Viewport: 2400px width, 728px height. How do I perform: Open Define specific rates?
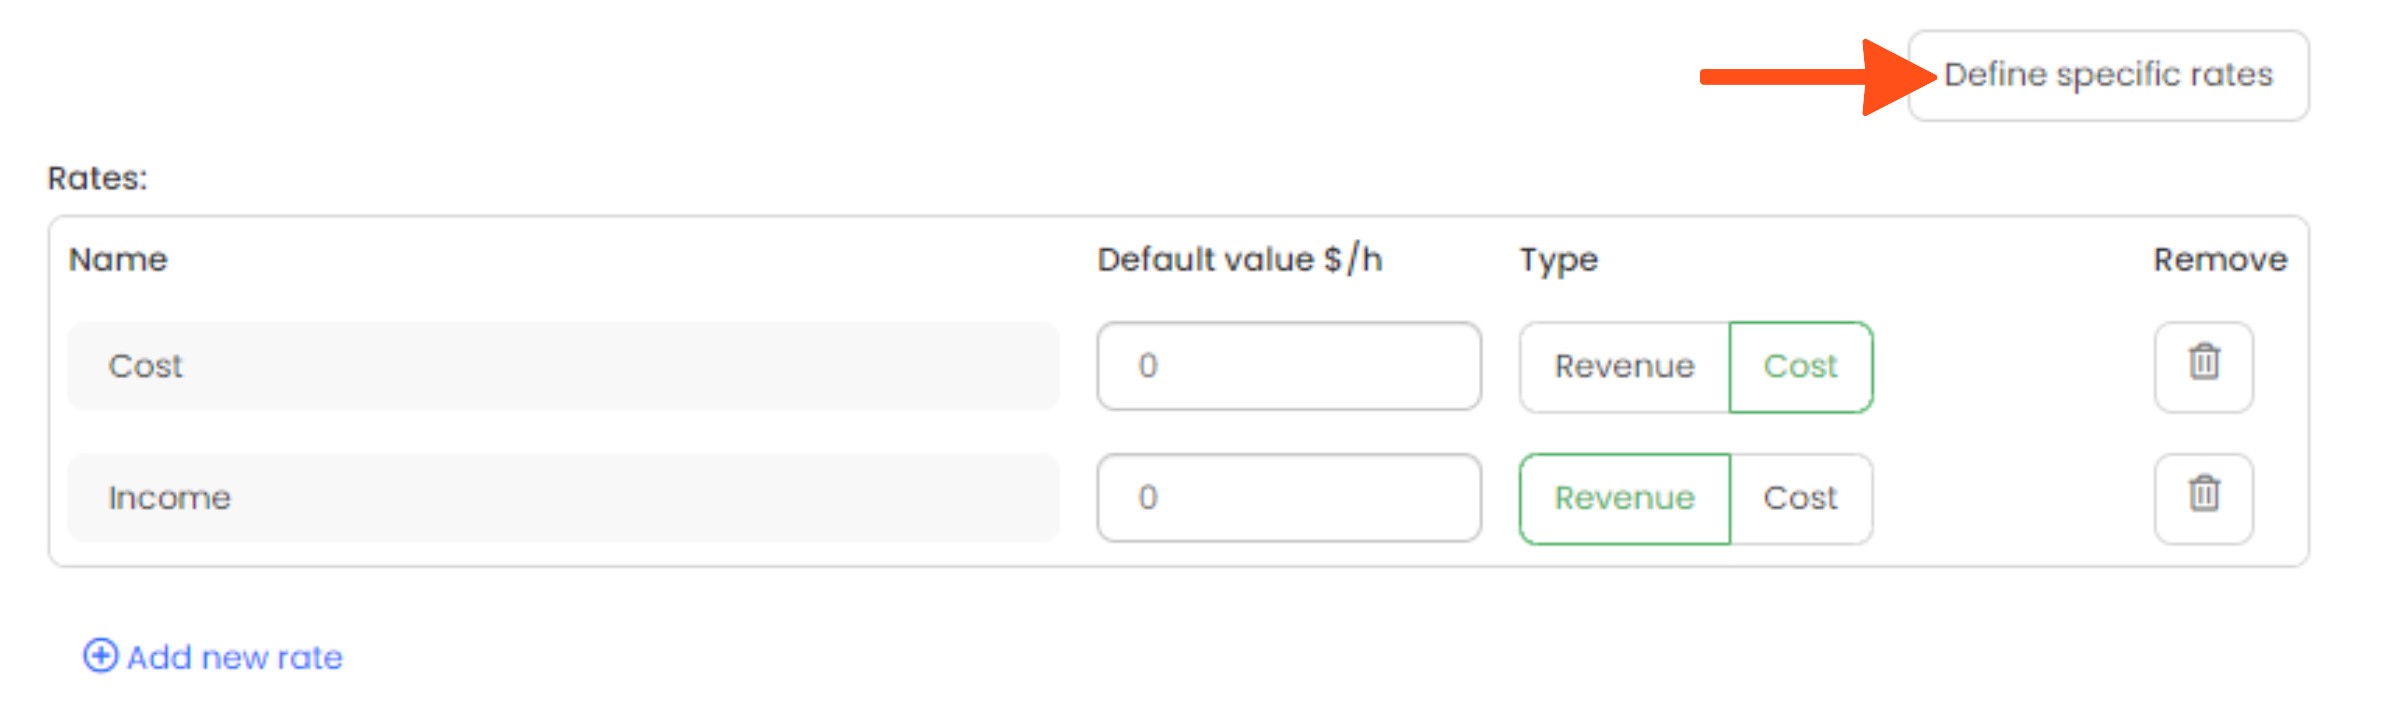pos(2108,75)
